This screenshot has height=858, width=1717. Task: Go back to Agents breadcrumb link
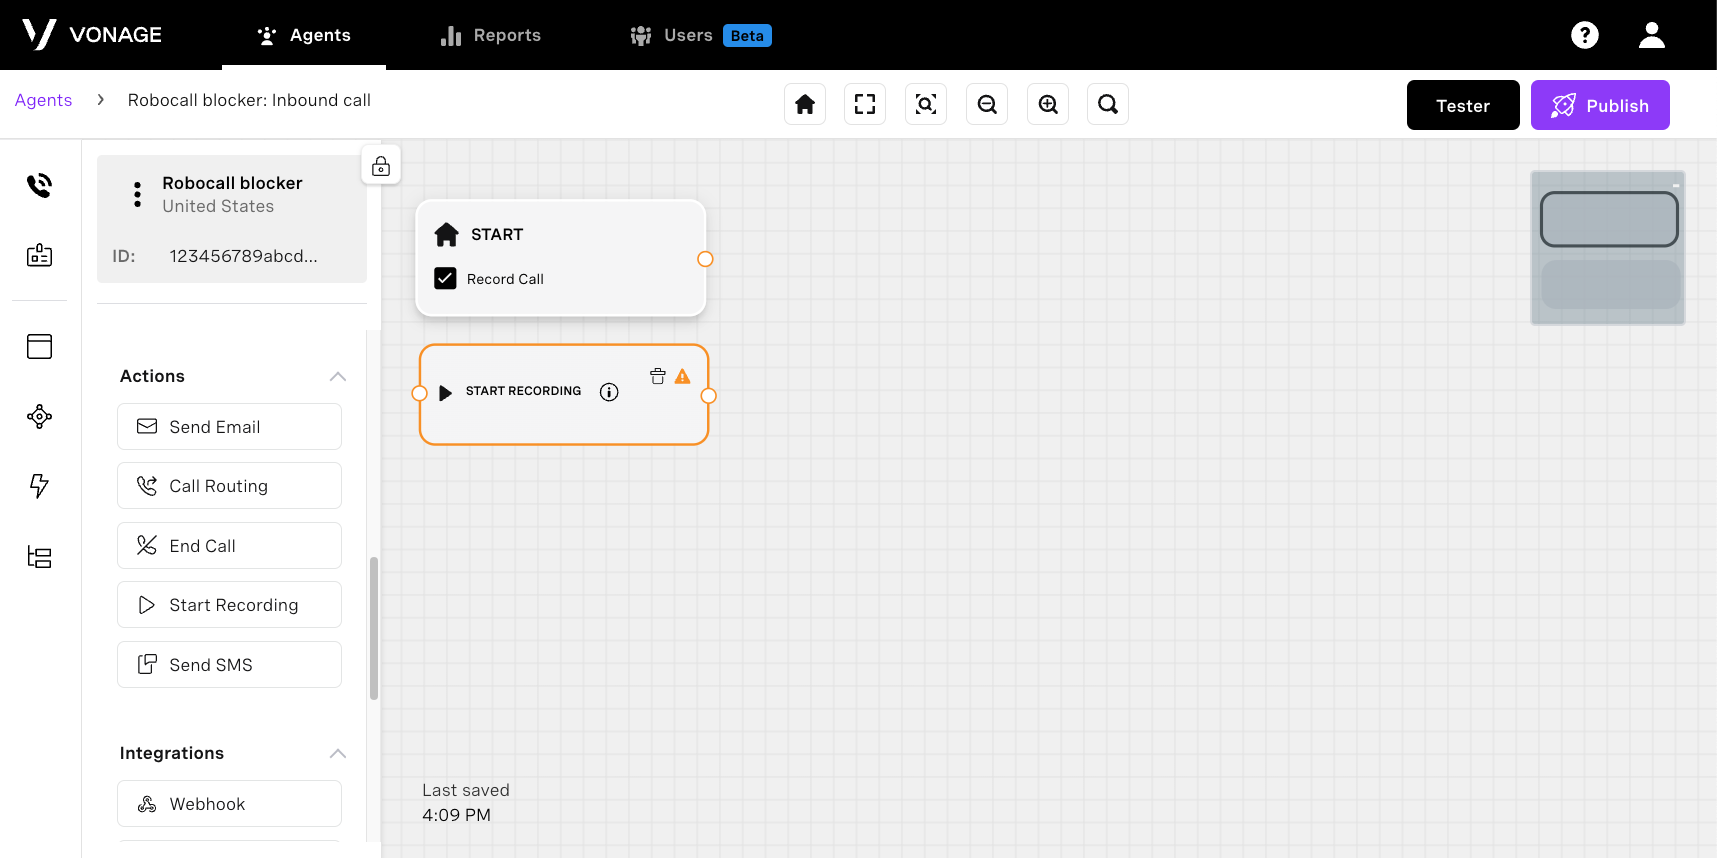point(43,100)
